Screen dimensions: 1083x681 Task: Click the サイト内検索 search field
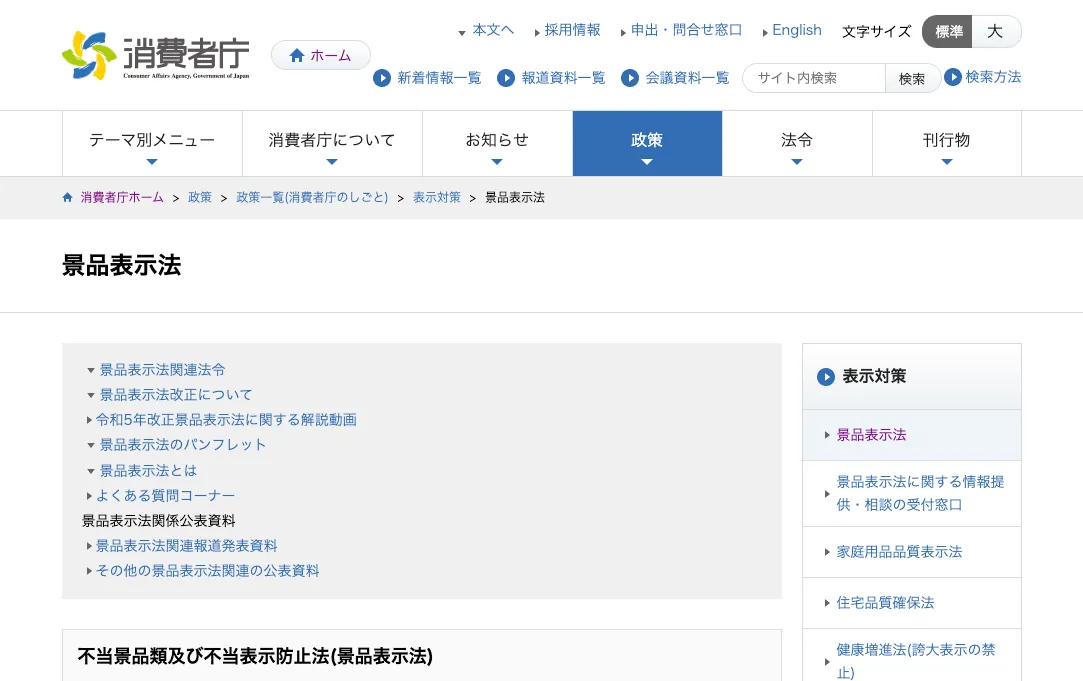814,78
